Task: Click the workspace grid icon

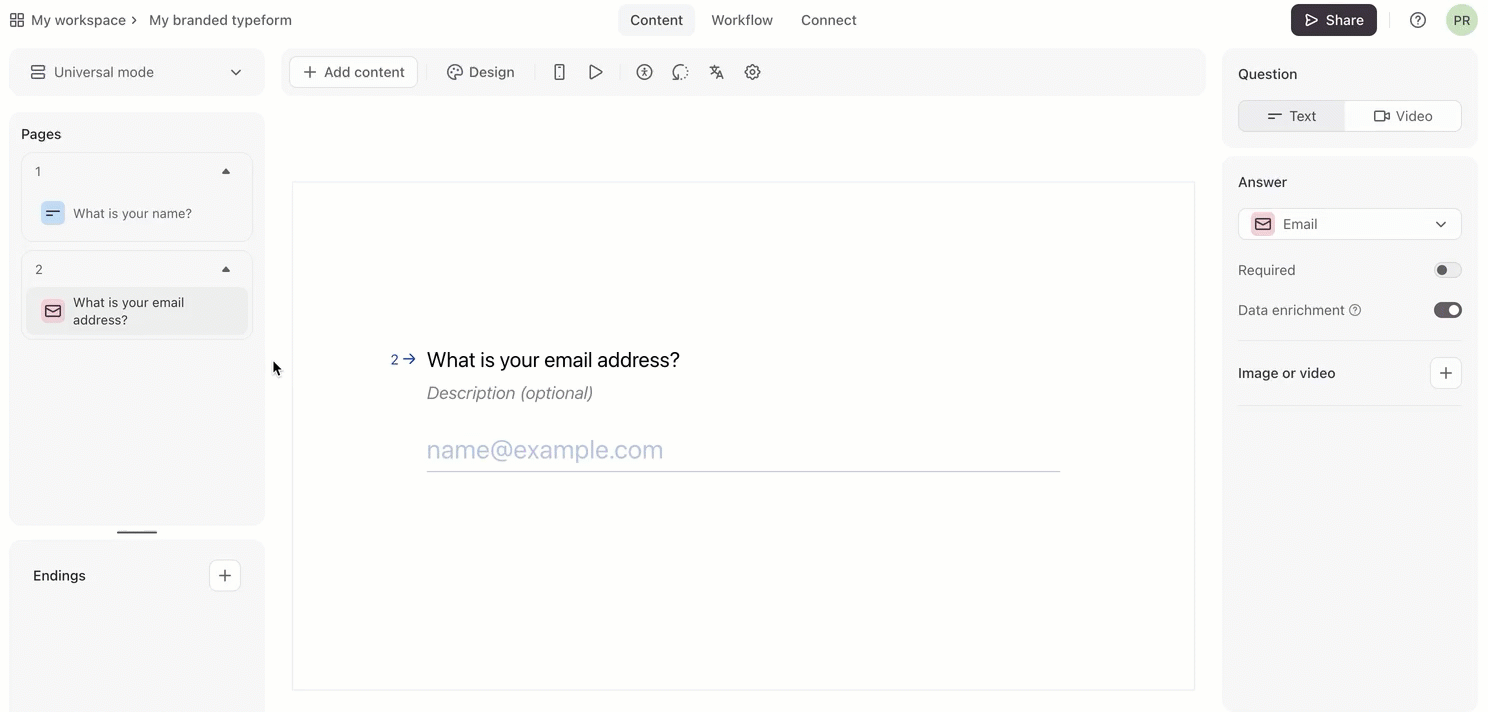Action: click(17, 20)
